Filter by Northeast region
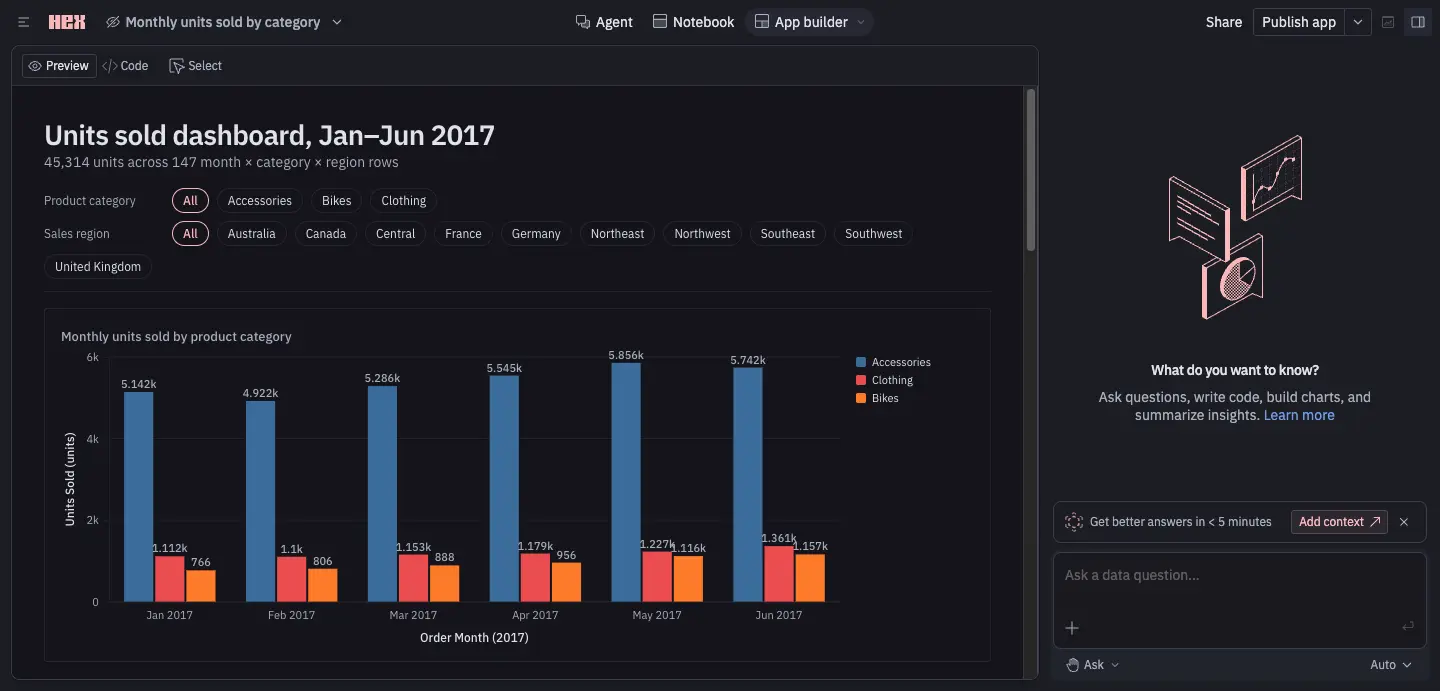Viewport: 1440px width, 691px height. [618, 234]
